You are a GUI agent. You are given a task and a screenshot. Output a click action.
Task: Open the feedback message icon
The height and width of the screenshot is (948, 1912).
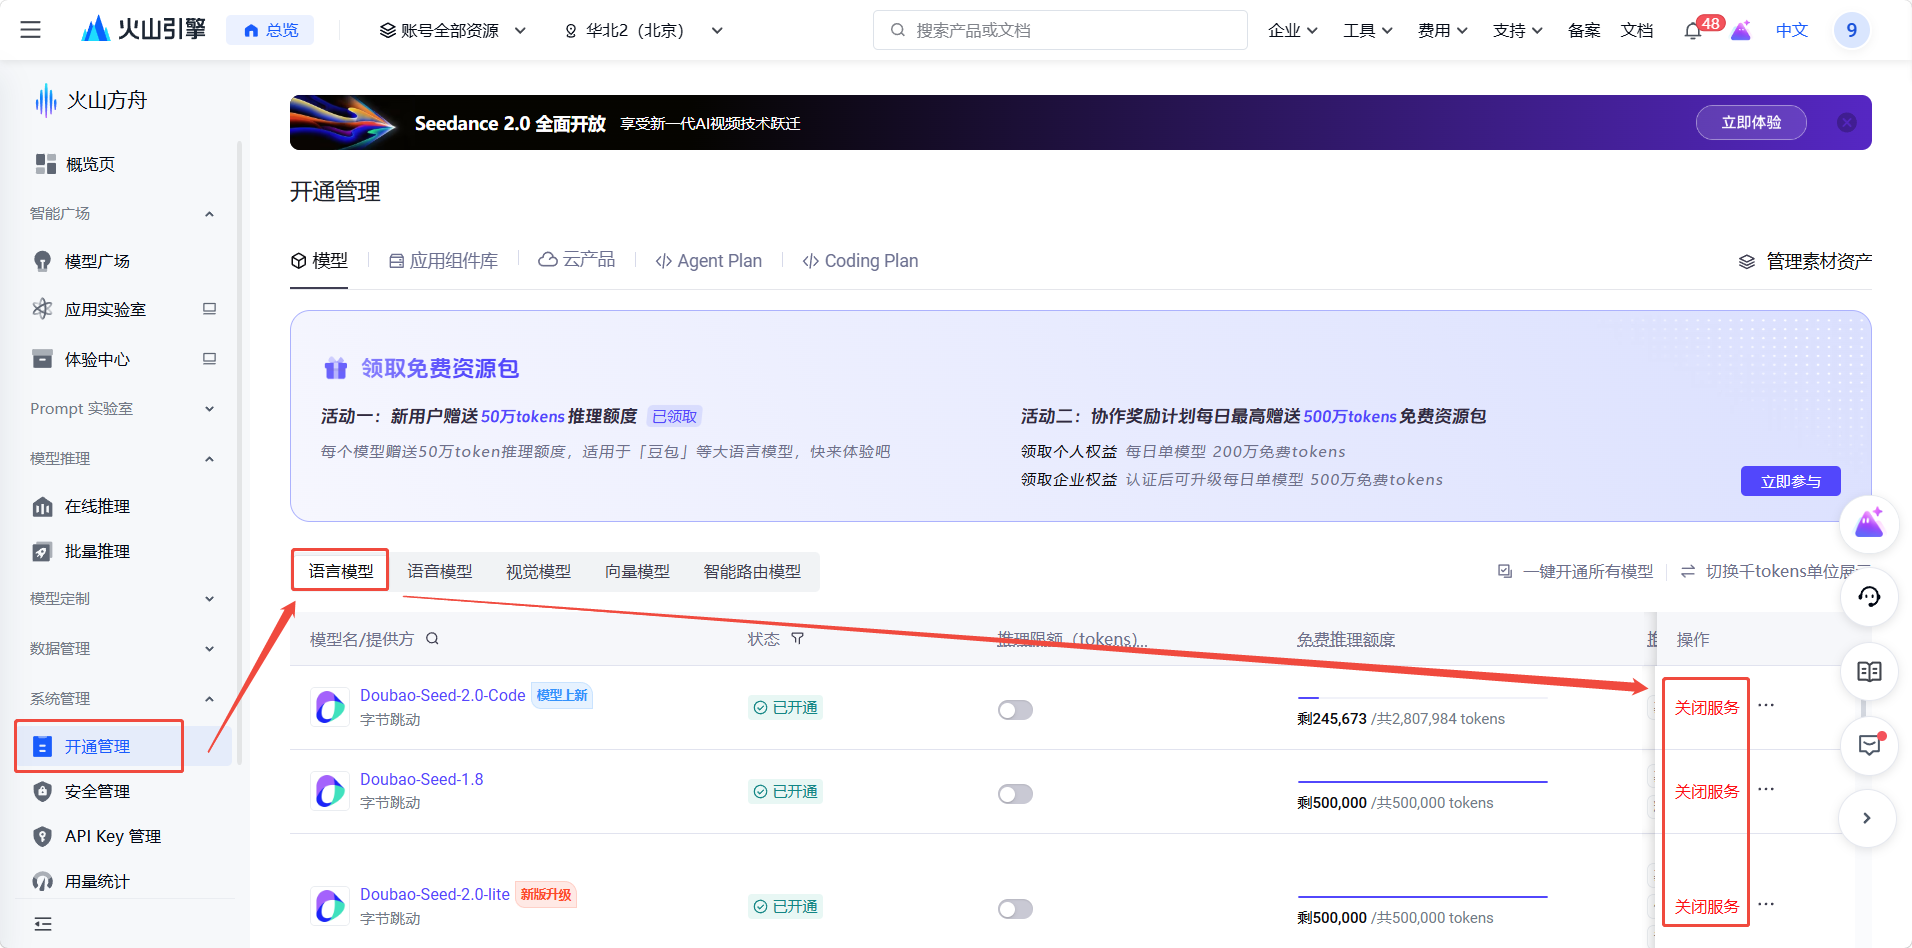click(x=1868, y=745)
